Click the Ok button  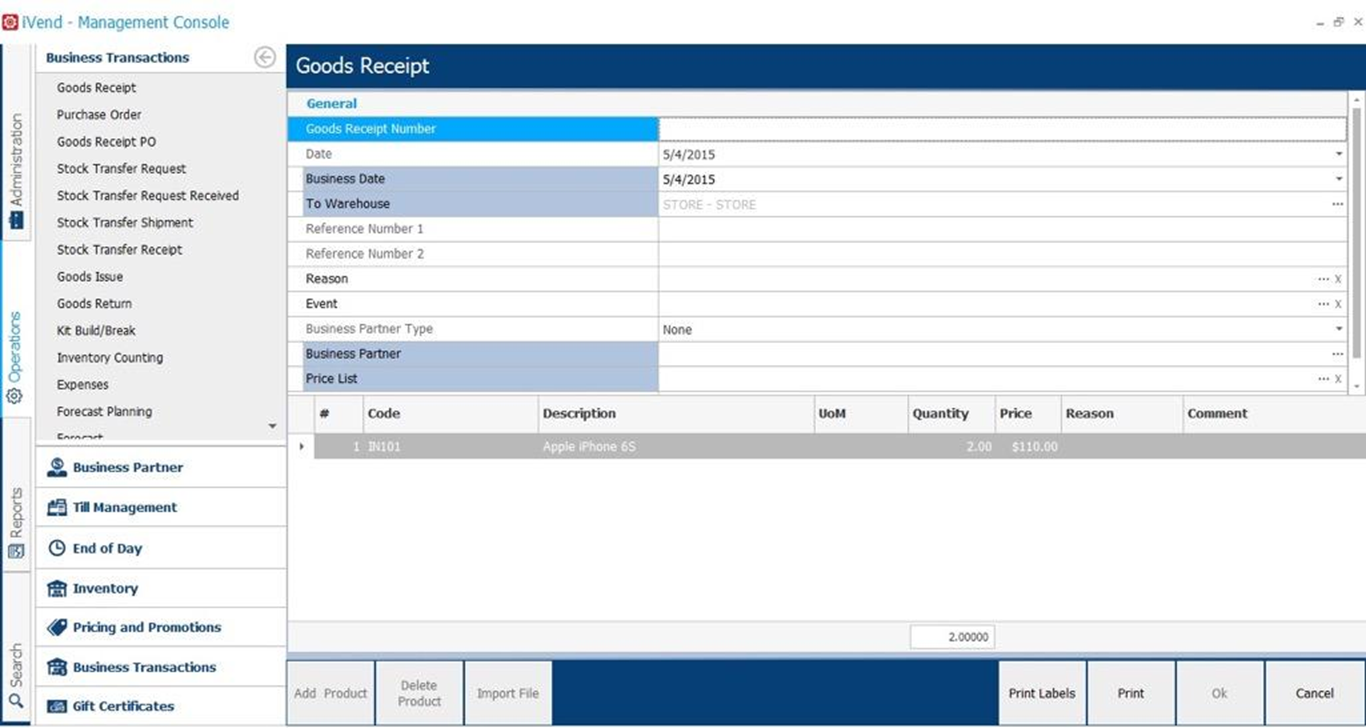(1220, 693)
